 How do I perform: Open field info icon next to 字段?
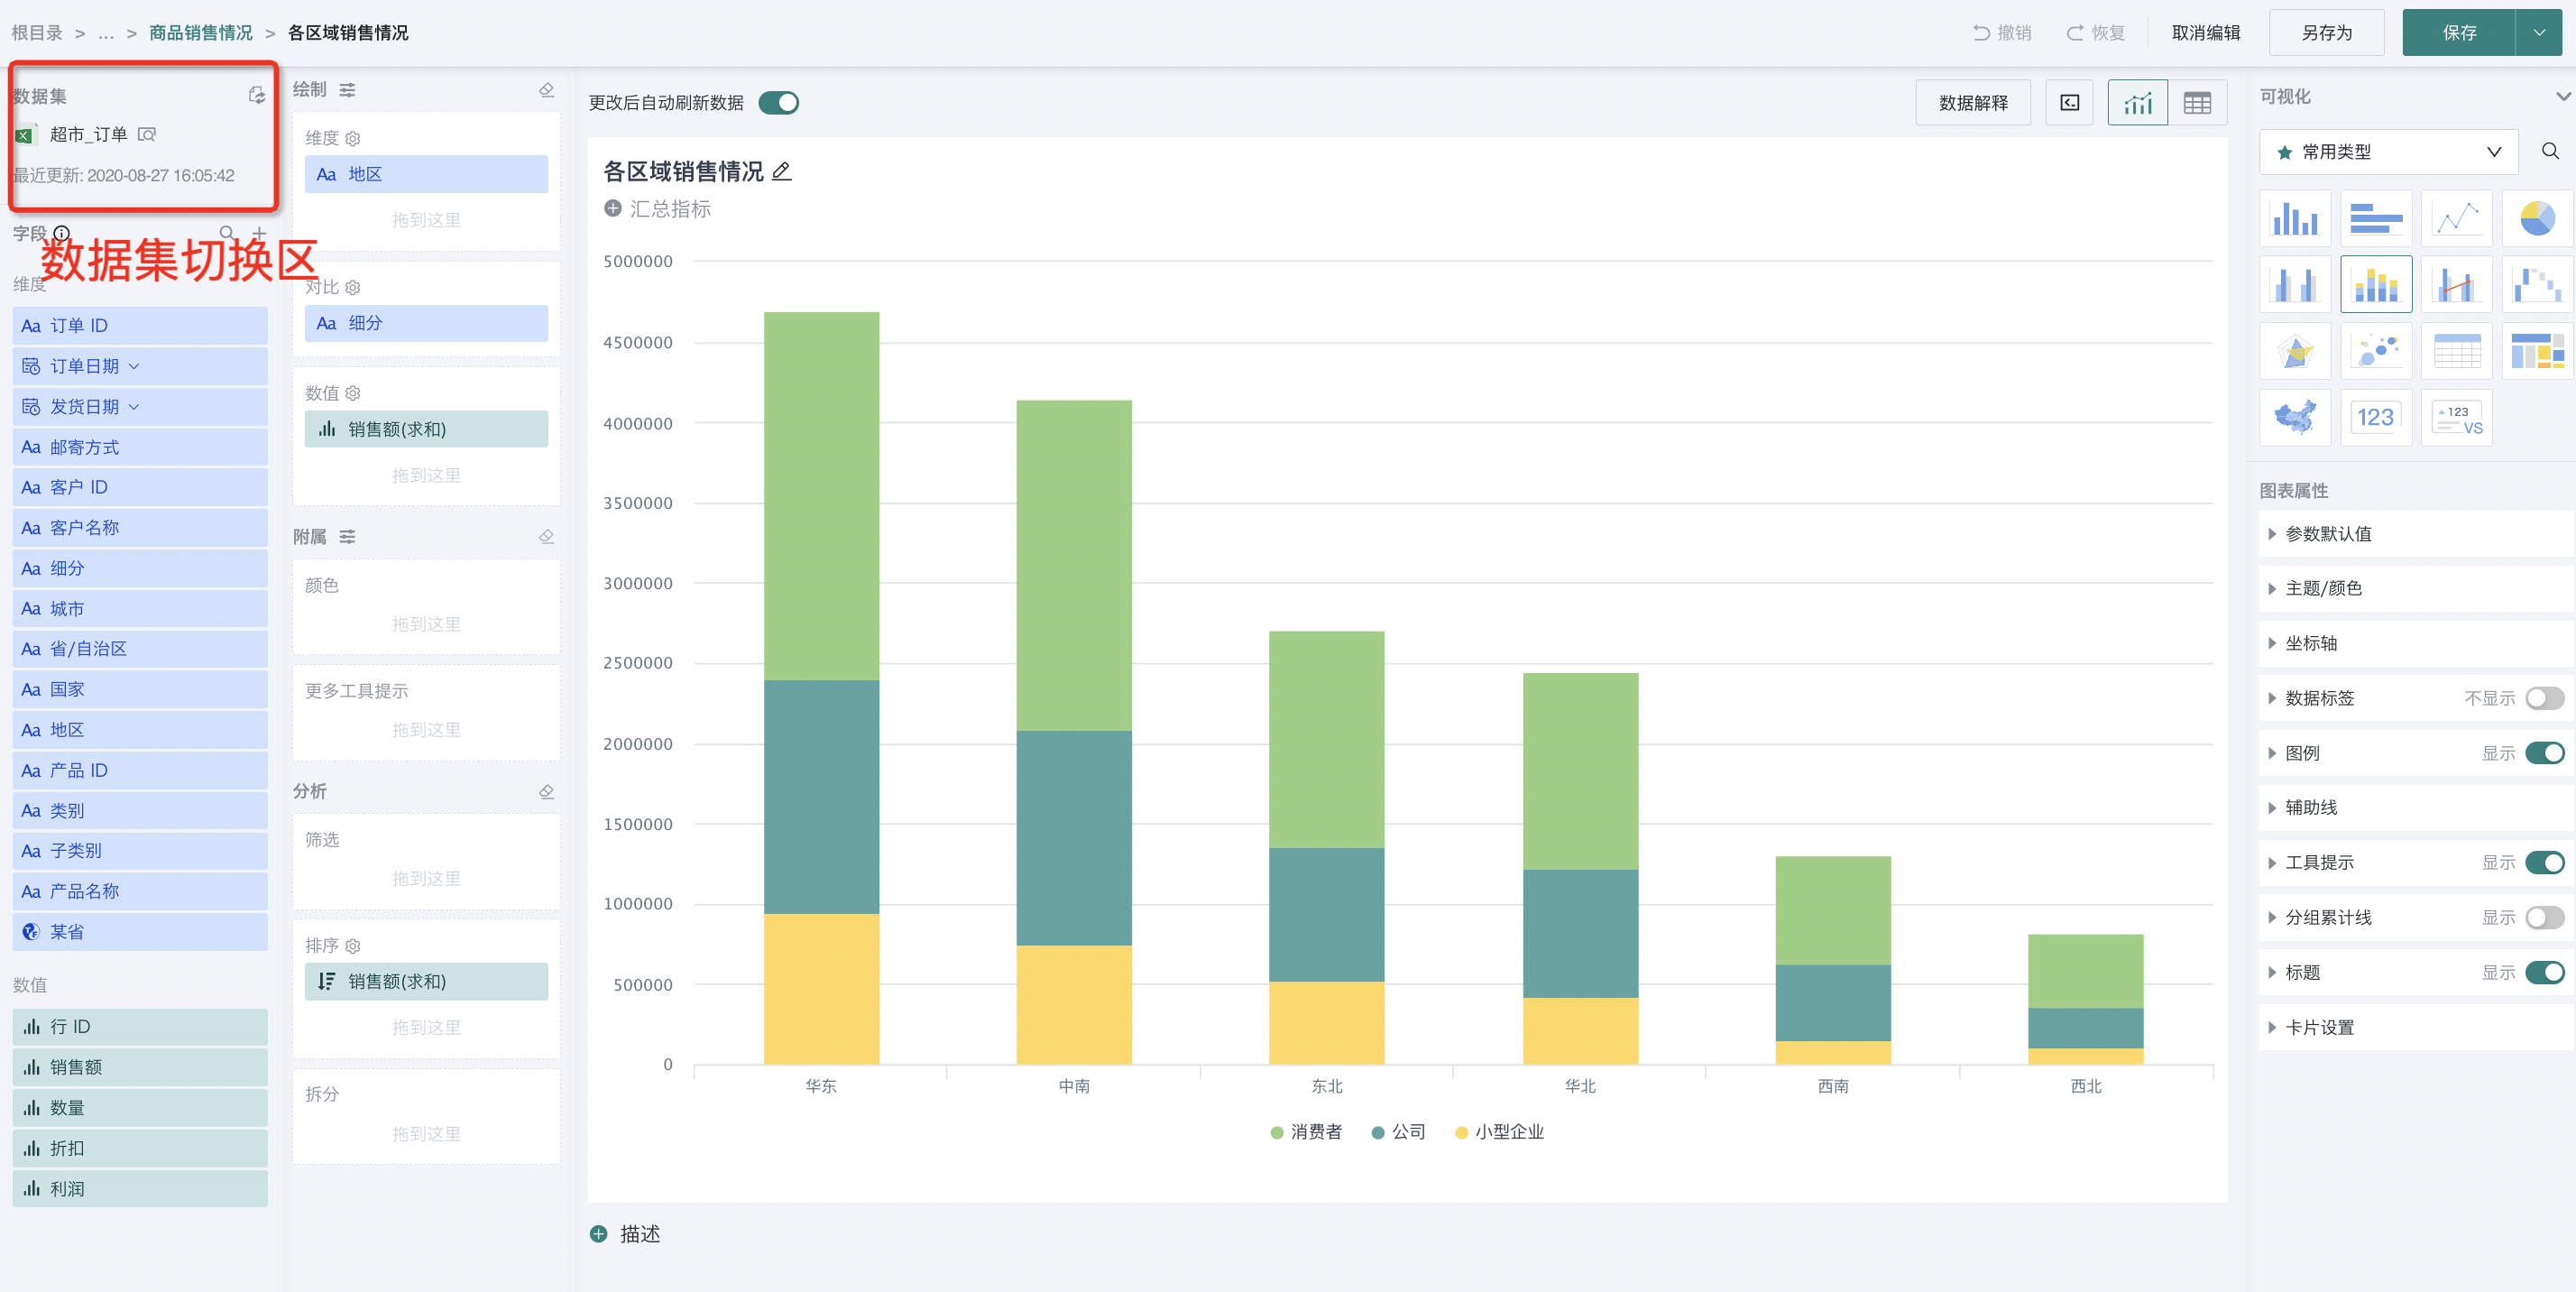[62, 233]
